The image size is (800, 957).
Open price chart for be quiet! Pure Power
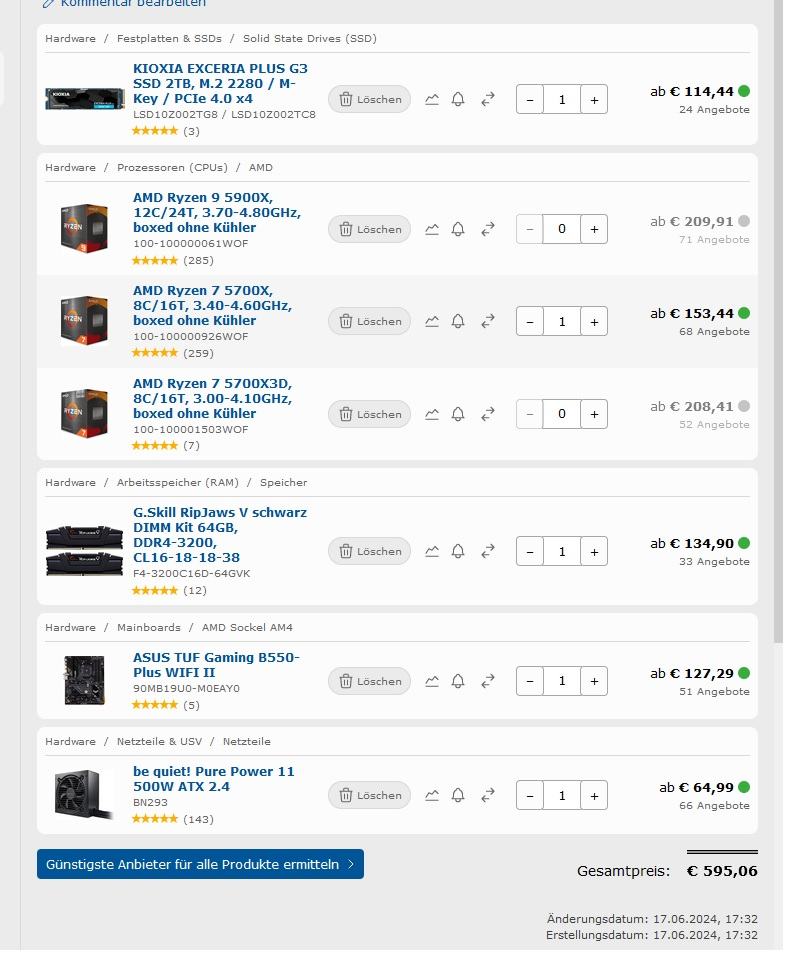(x=432, y=795)
